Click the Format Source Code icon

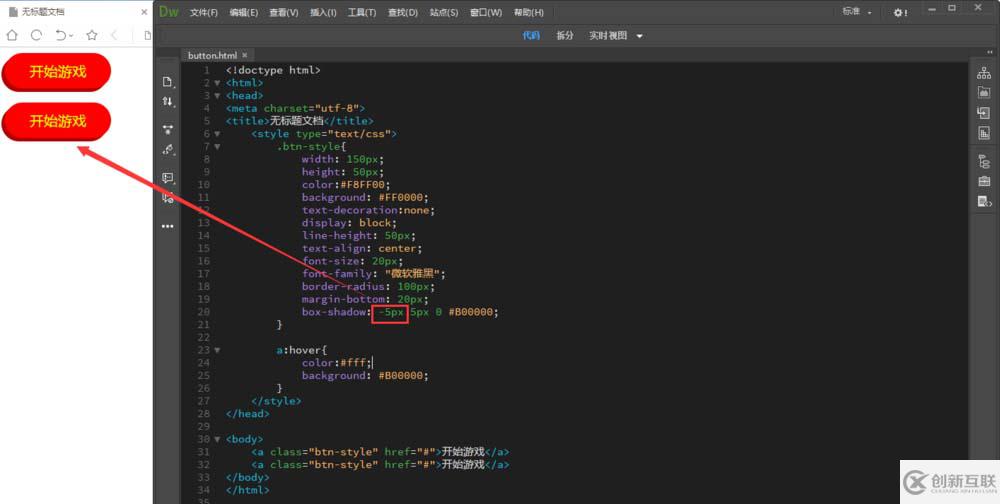(167, 150)
